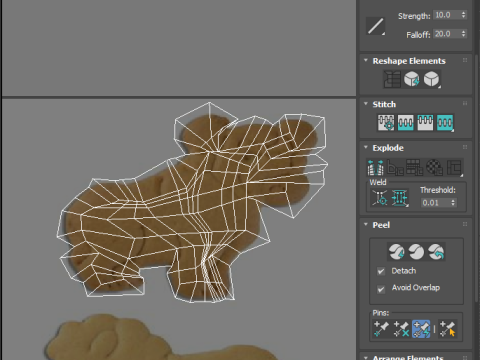Click the Stitch Custom icon
This screenshot has width=480, height=360.
click(x=445, y=122)
